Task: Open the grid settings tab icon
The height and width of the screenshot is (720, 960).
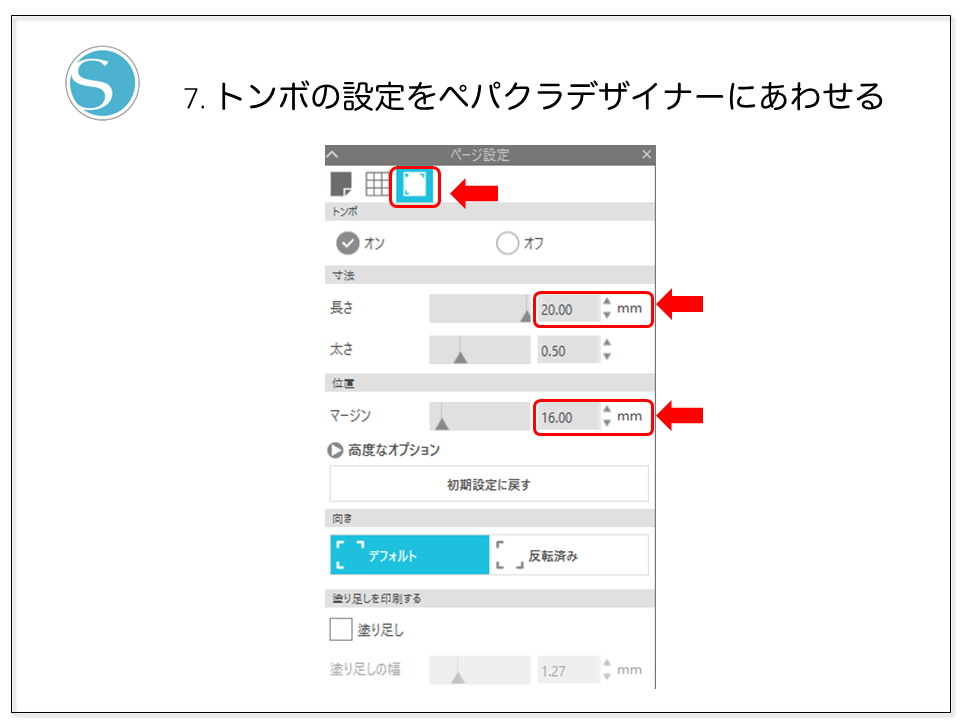Action: 377,184
